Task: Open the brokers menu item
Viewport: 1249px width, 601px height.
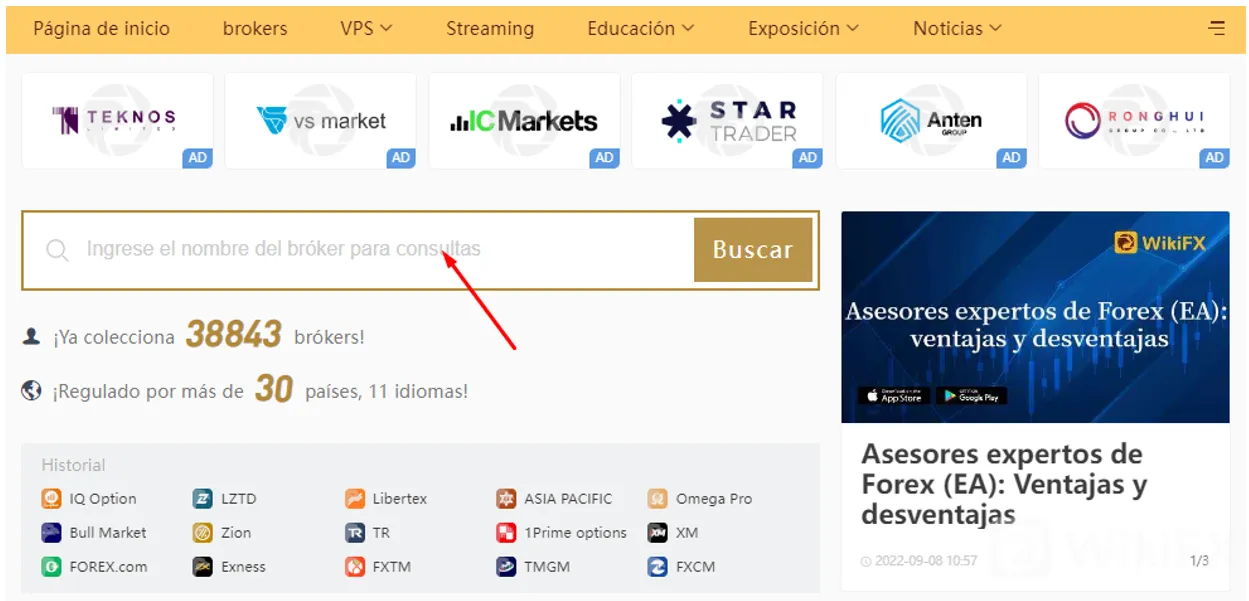Action: [255, 28]
